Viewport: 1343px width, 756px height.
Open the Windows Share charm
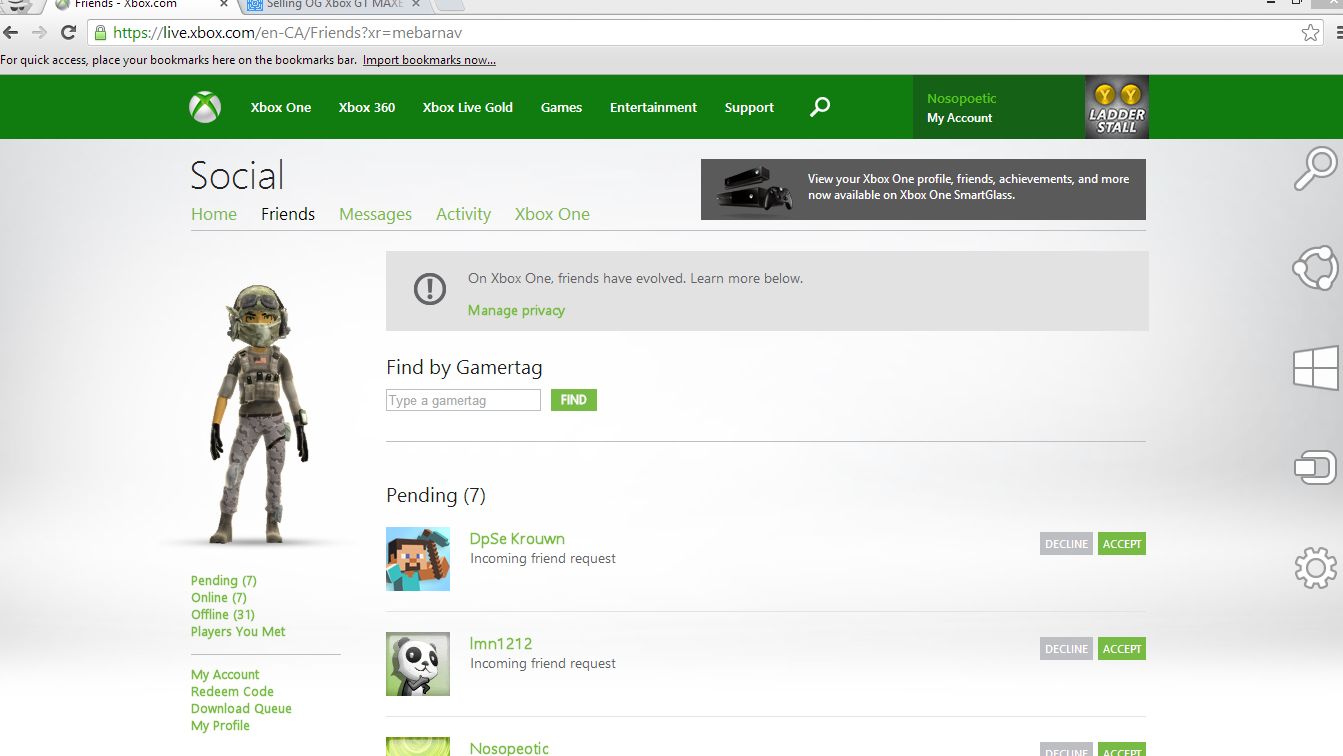(x=1315, y=268)
